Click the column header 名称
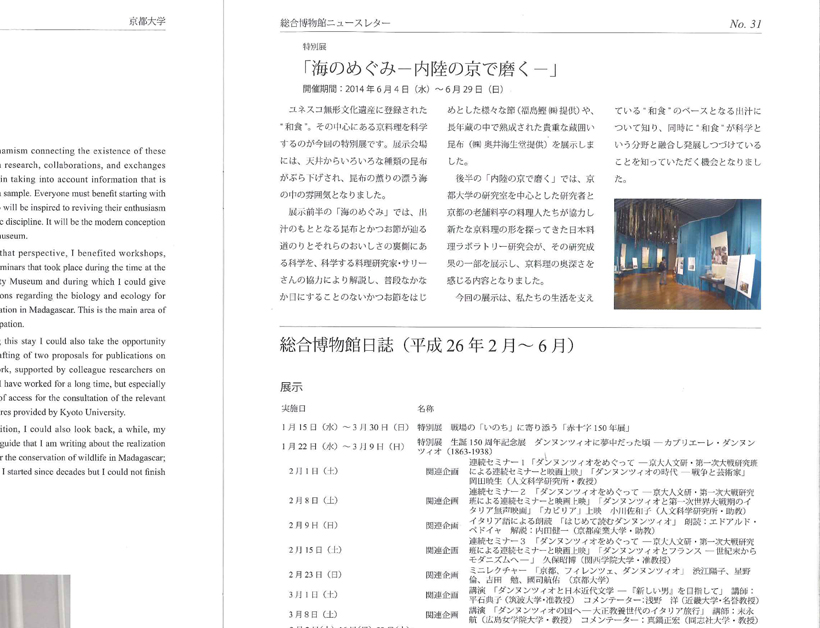 tap(425, 408)
